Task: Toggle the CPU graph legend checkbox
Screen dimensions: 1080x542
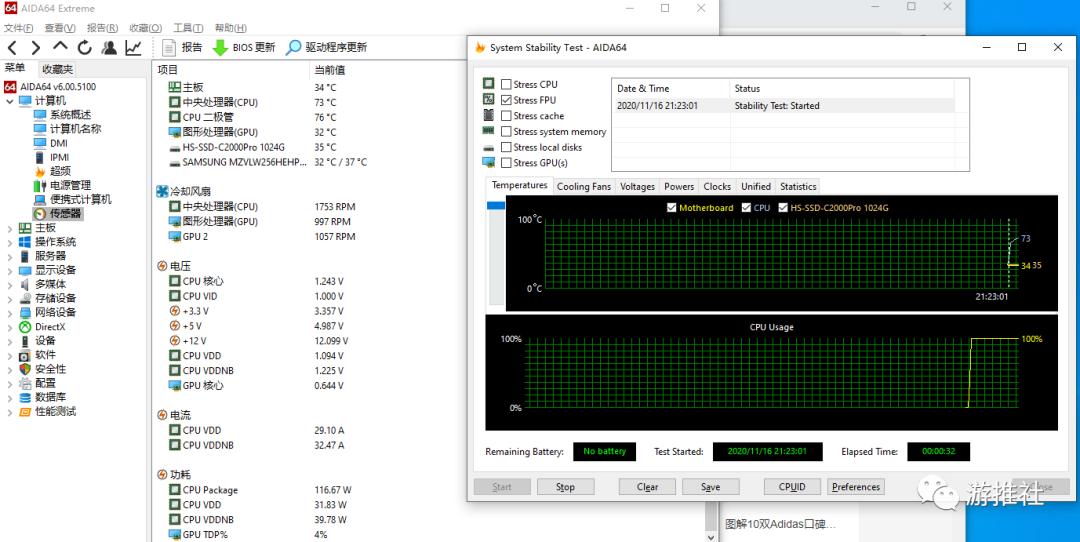Action: click(746, 207)
